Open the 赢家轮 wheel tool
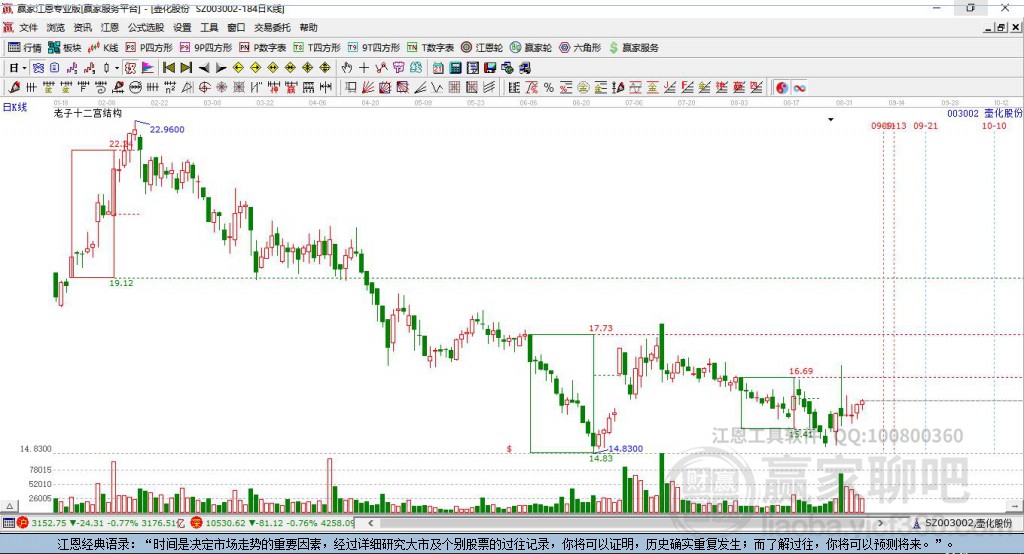Image resolution: width=1024 pixels, height=554 pixels. [x=531, y=48]
